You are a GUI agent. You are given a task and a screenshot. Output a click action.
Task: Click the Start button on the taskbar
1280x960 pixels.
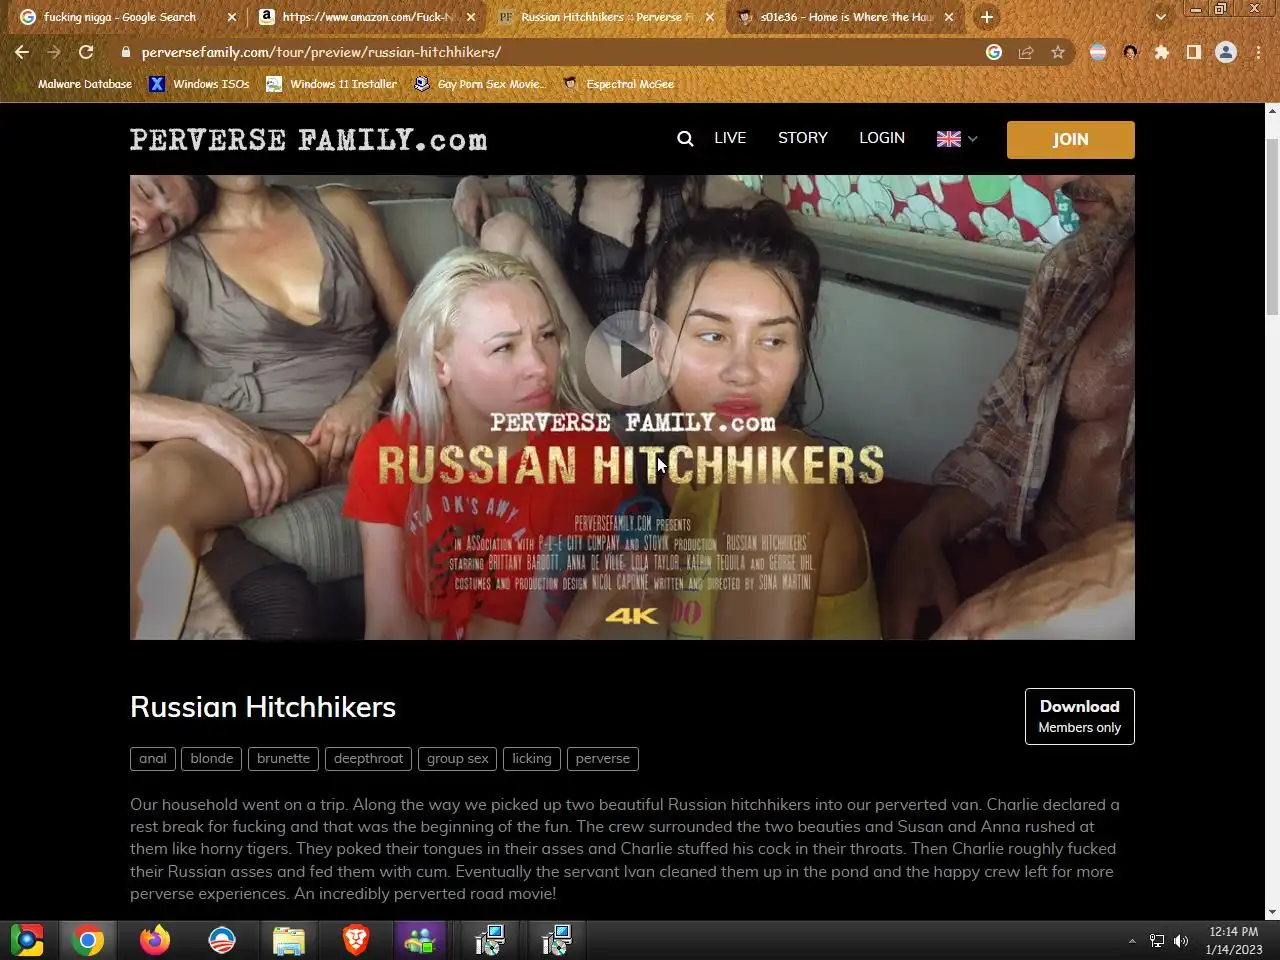pyautogui.click(x=27, y=940)
